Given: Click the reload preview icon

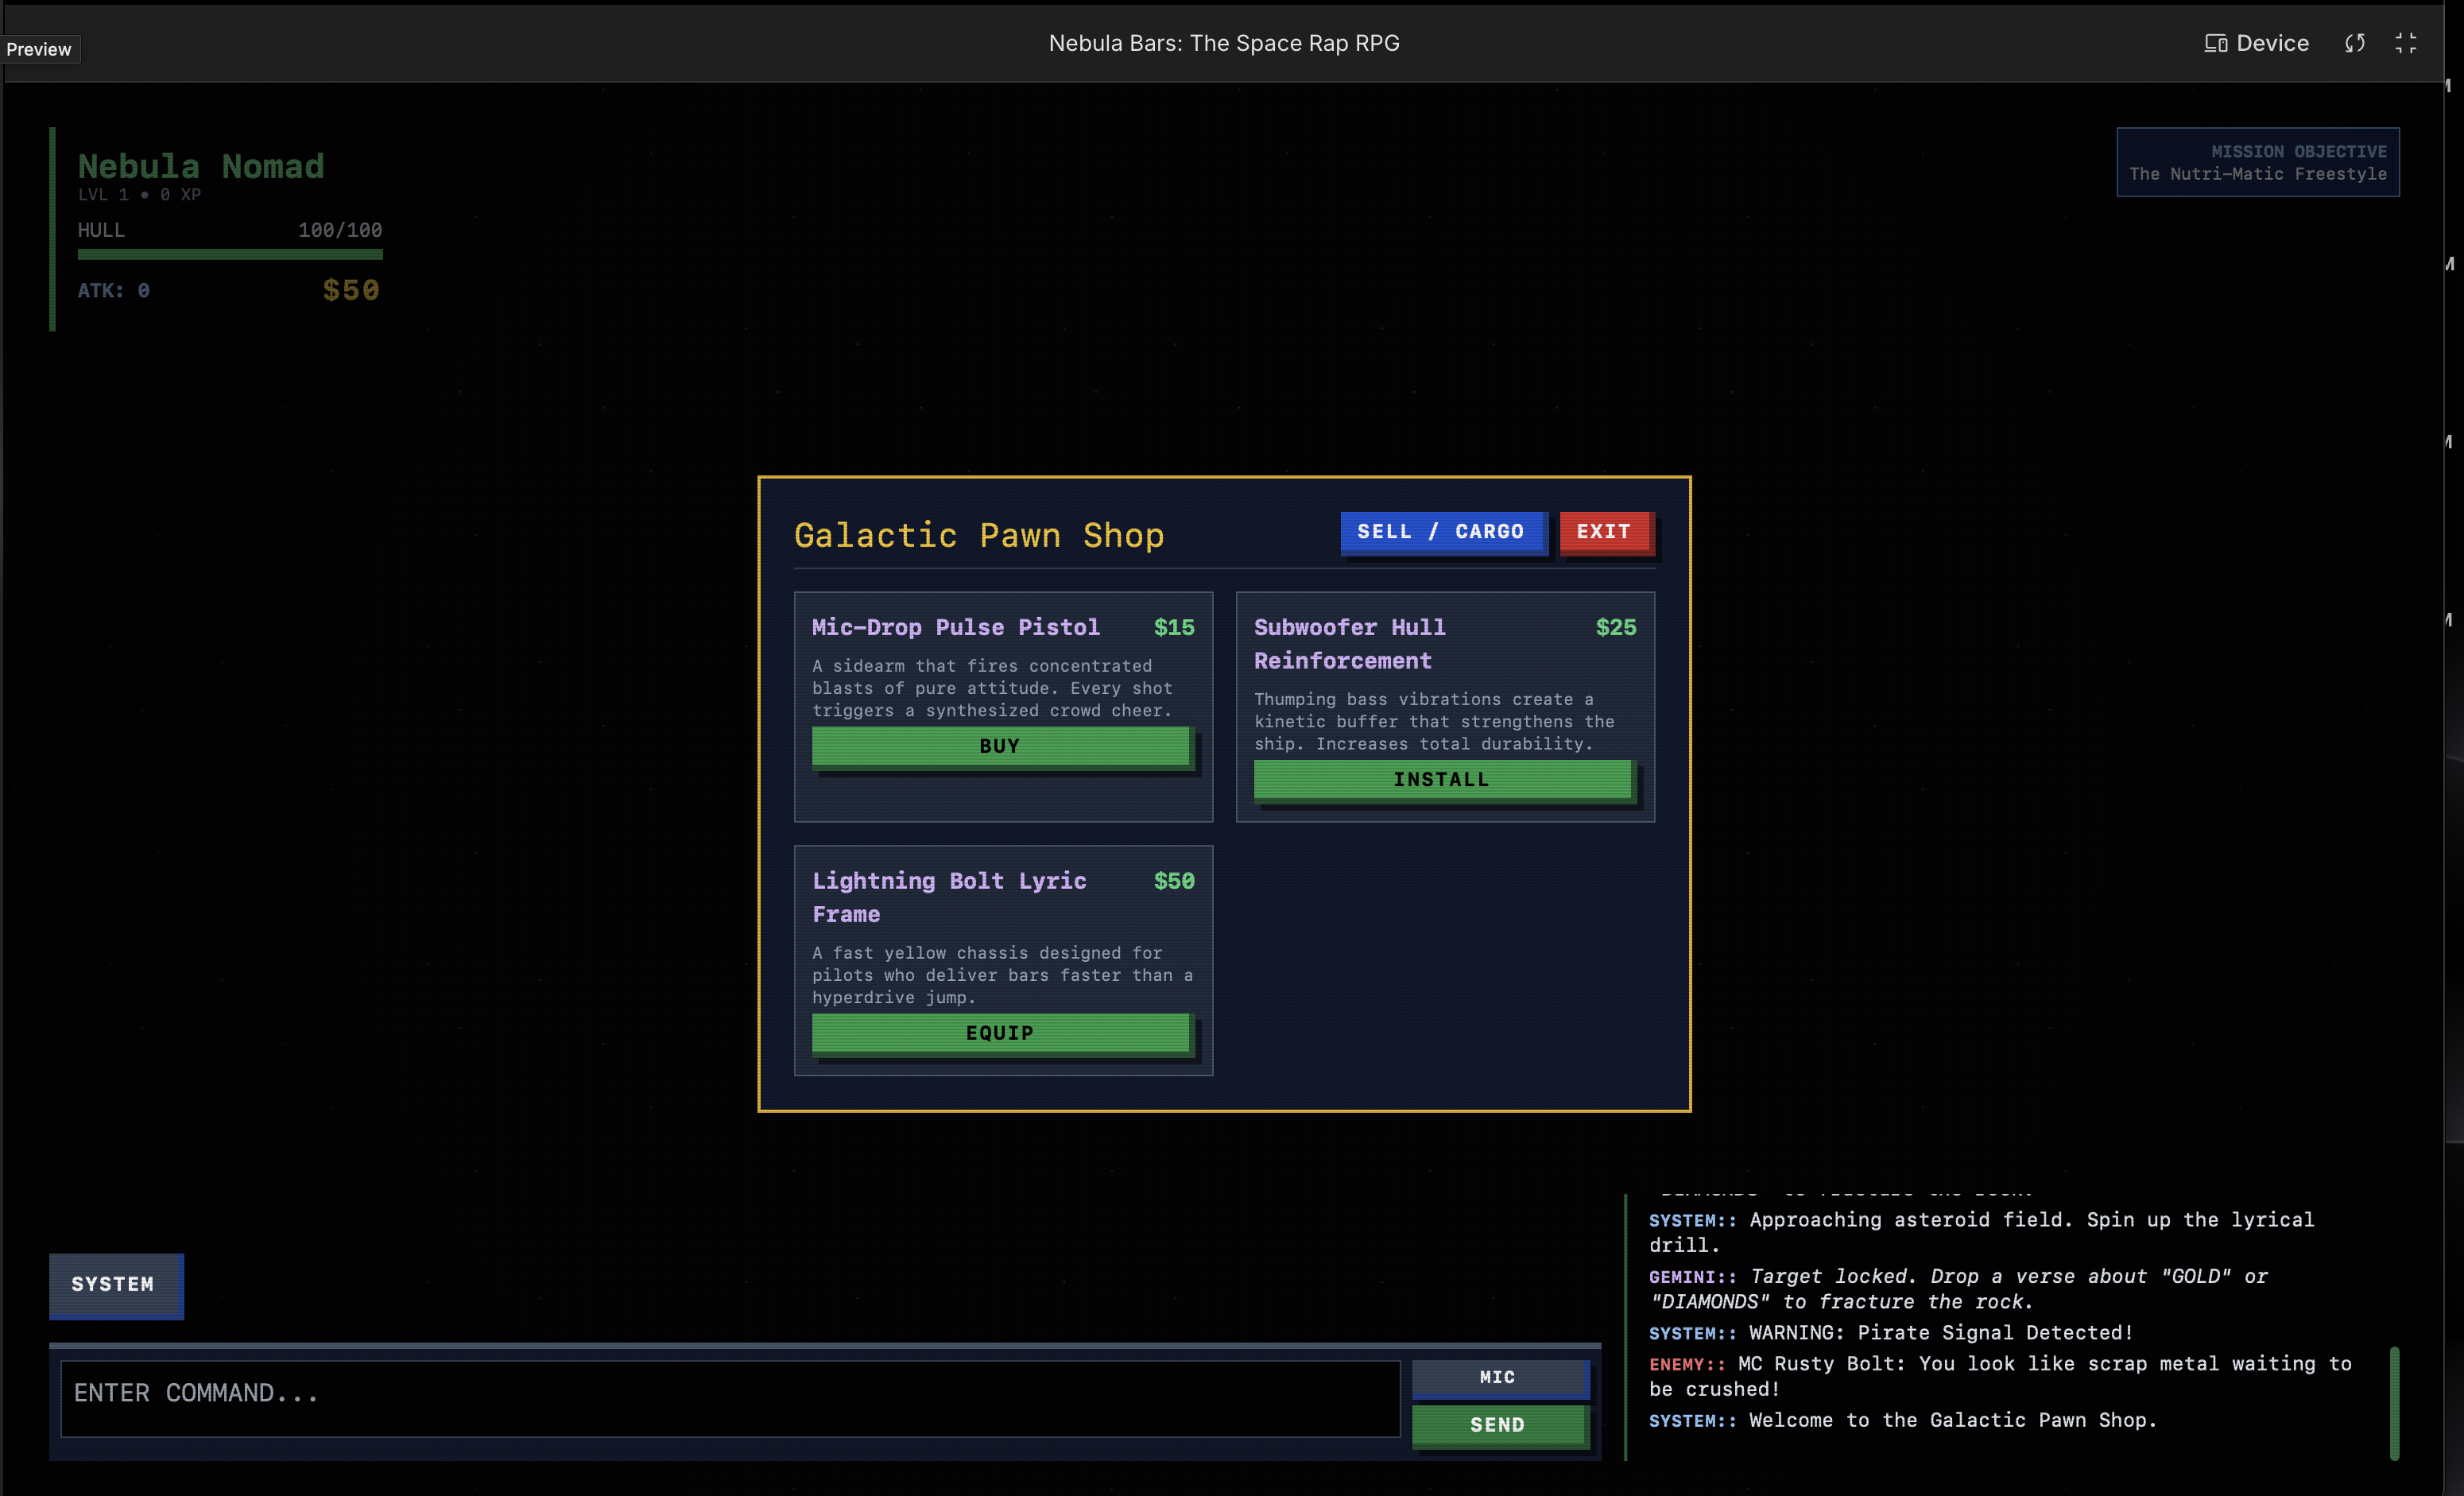Looking at the screenshot, I should 2354,43.
